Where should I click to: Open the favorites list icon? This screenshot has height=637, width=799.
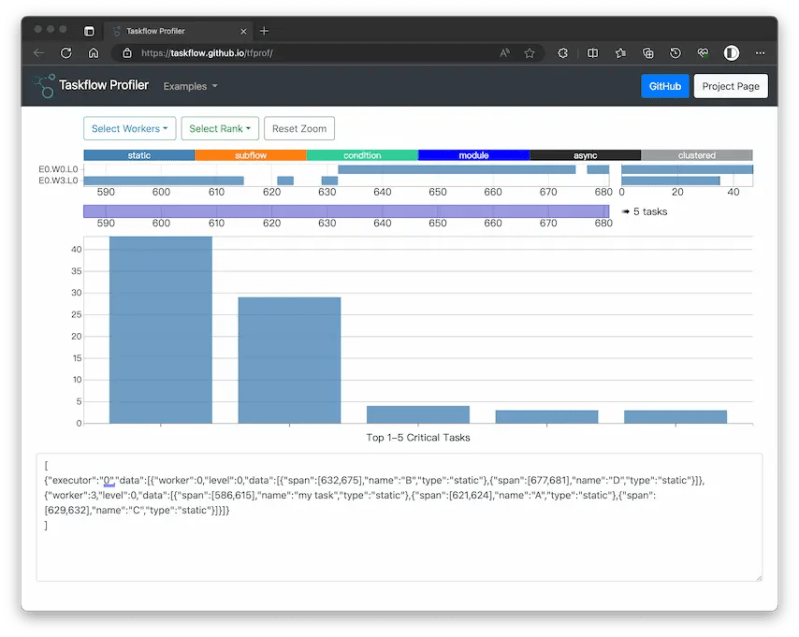coord(621,53)
